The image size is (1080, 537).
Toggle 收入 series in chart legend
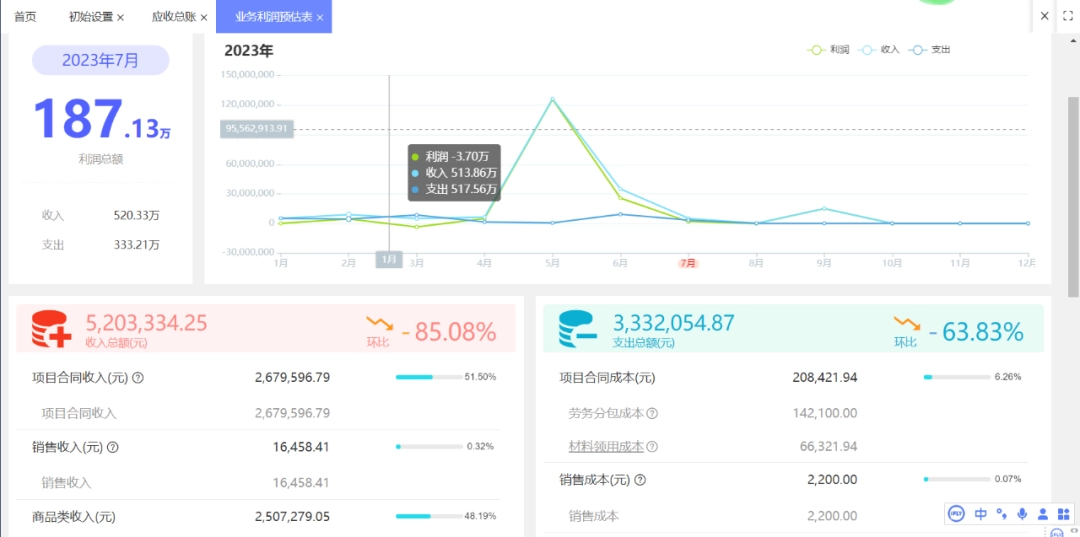click(x=879, y=50)
